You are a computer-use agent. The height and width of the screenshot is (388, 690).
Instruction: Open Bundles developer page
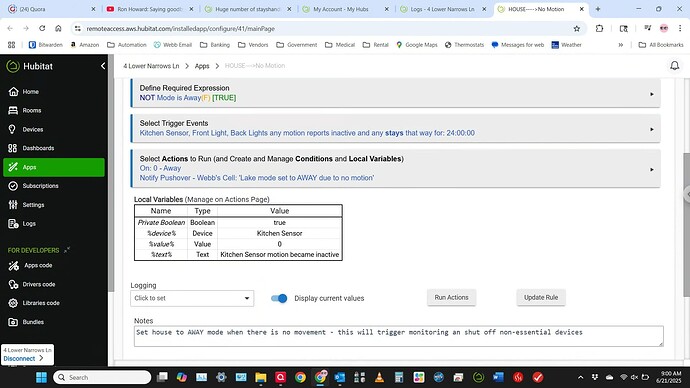pyautogui.click(x=26, y=322)
